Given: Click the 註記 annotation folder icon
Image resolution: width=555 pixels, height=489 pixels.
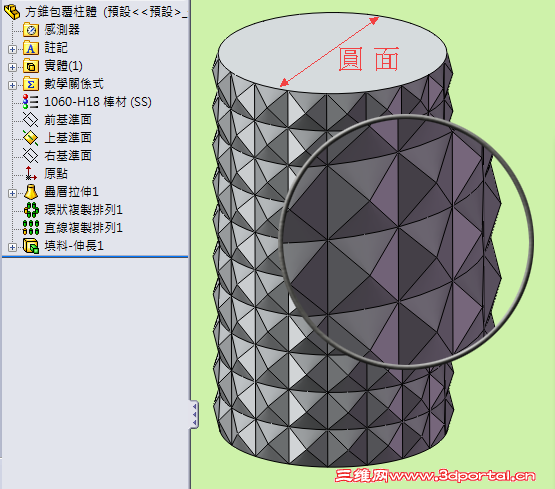Looking at the screenshot, I should pyautogui.click(x=31, y=48).
